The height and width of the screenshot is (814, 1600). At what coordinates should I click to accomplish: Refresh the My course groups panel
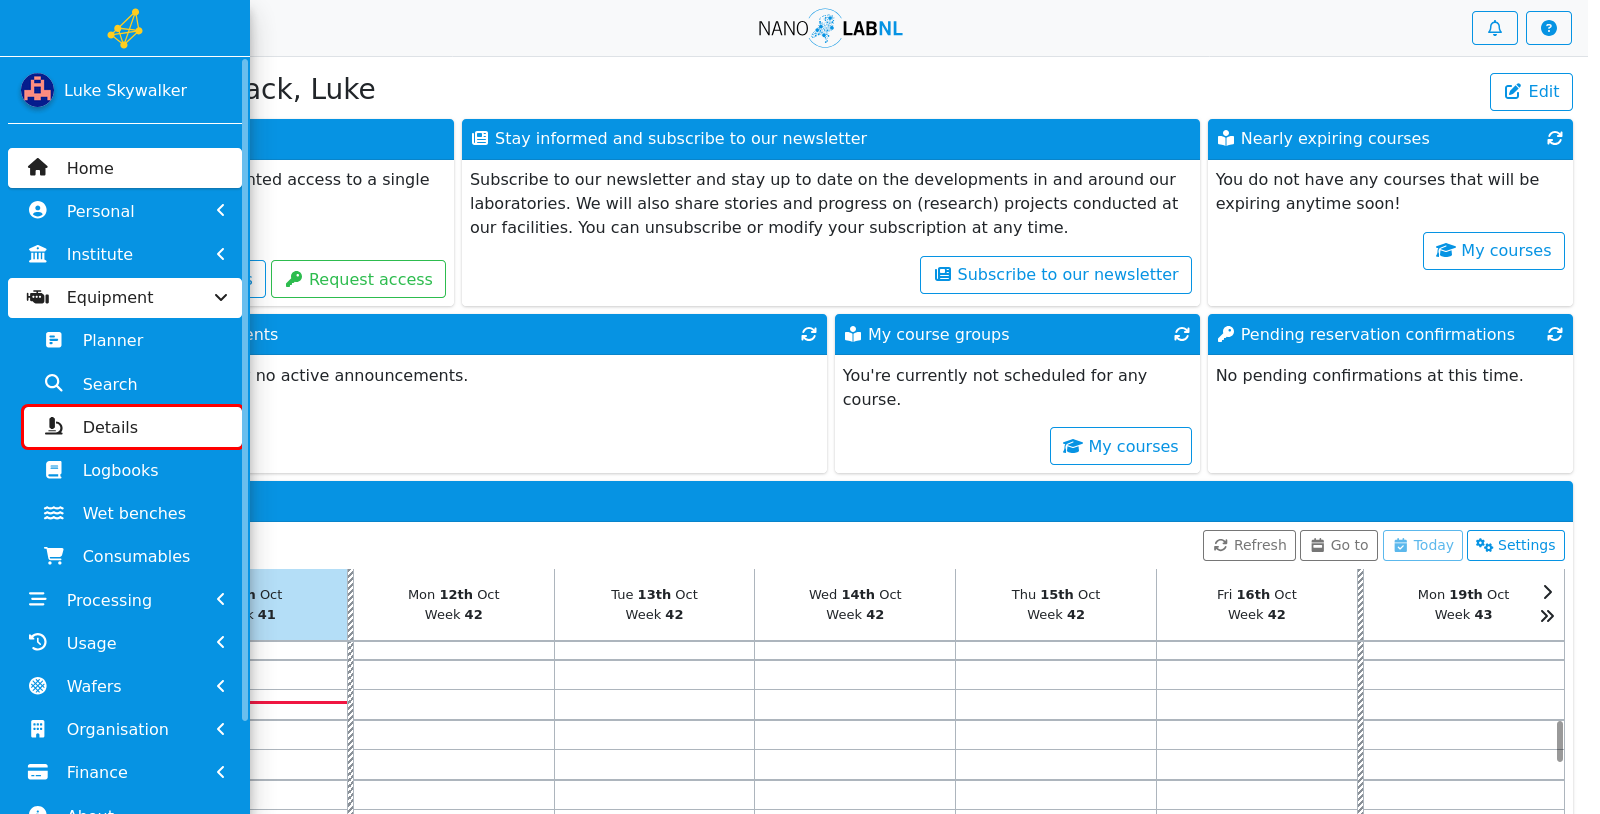tap(1181, 334)
